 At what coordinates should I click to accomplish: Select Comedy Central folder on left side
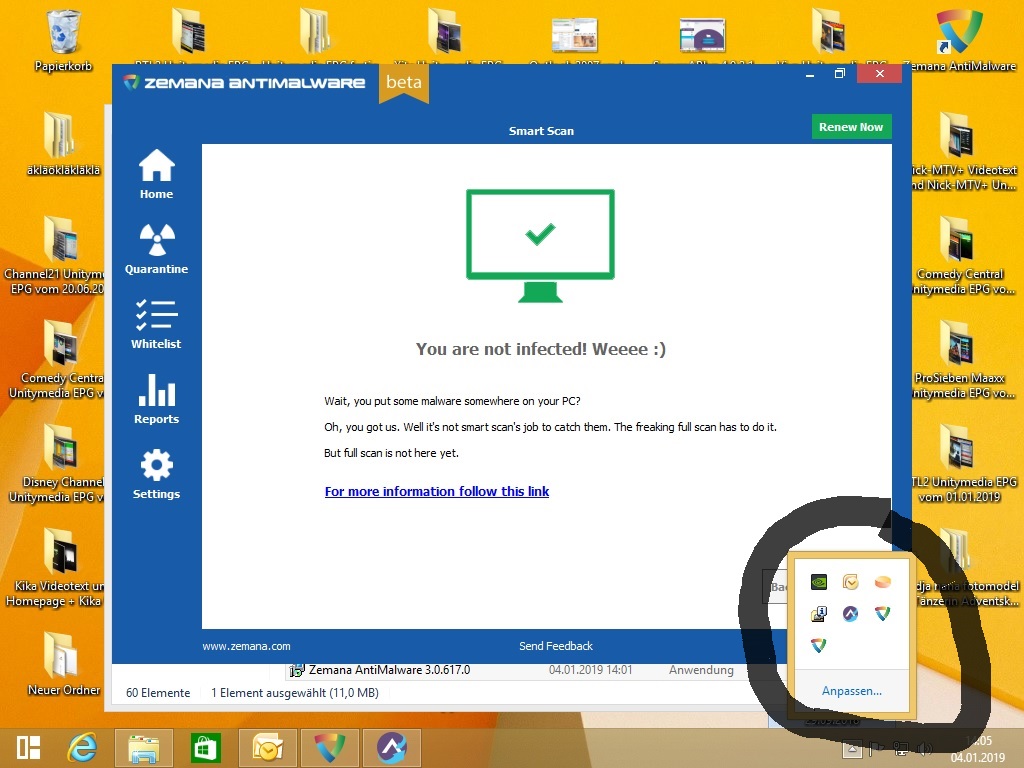point(57,360)
